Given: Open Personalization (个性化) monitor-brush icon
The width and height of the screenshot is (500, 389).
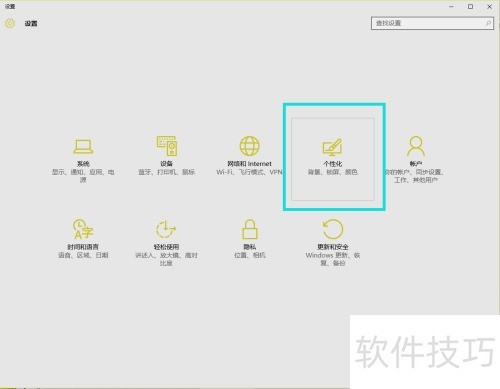Looking at the screenshot, I should pos(332,147).
